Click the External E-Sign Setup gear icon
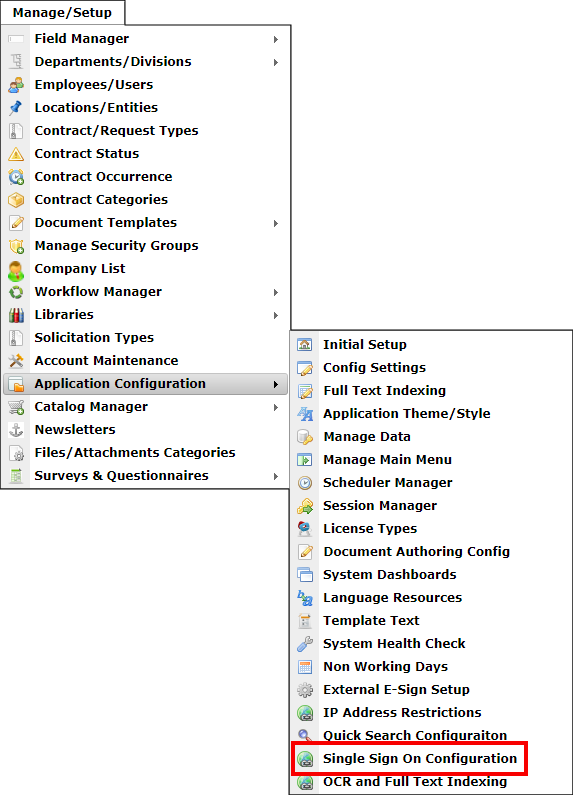The image size is (573, 795). click(305, 690)
